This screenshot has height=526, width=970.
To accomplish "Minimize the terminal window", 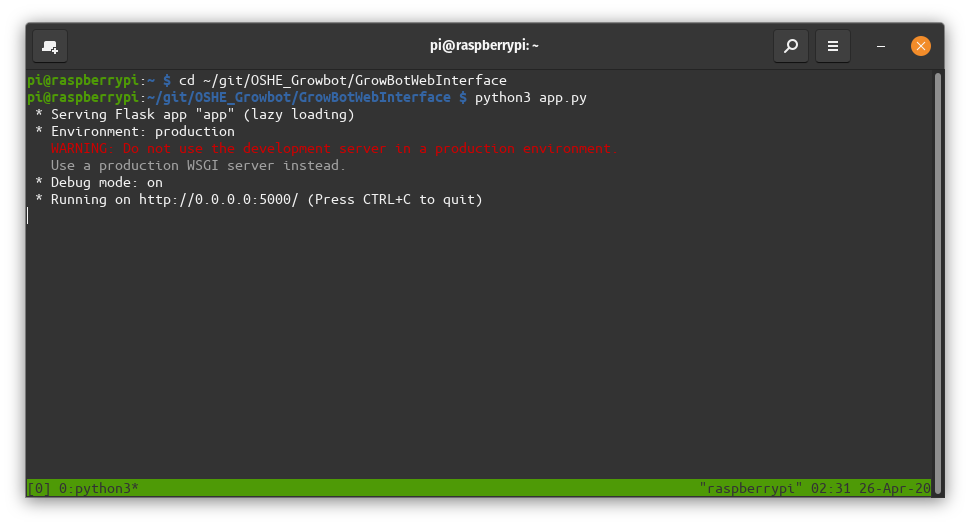I will click(x=881, y=46).
